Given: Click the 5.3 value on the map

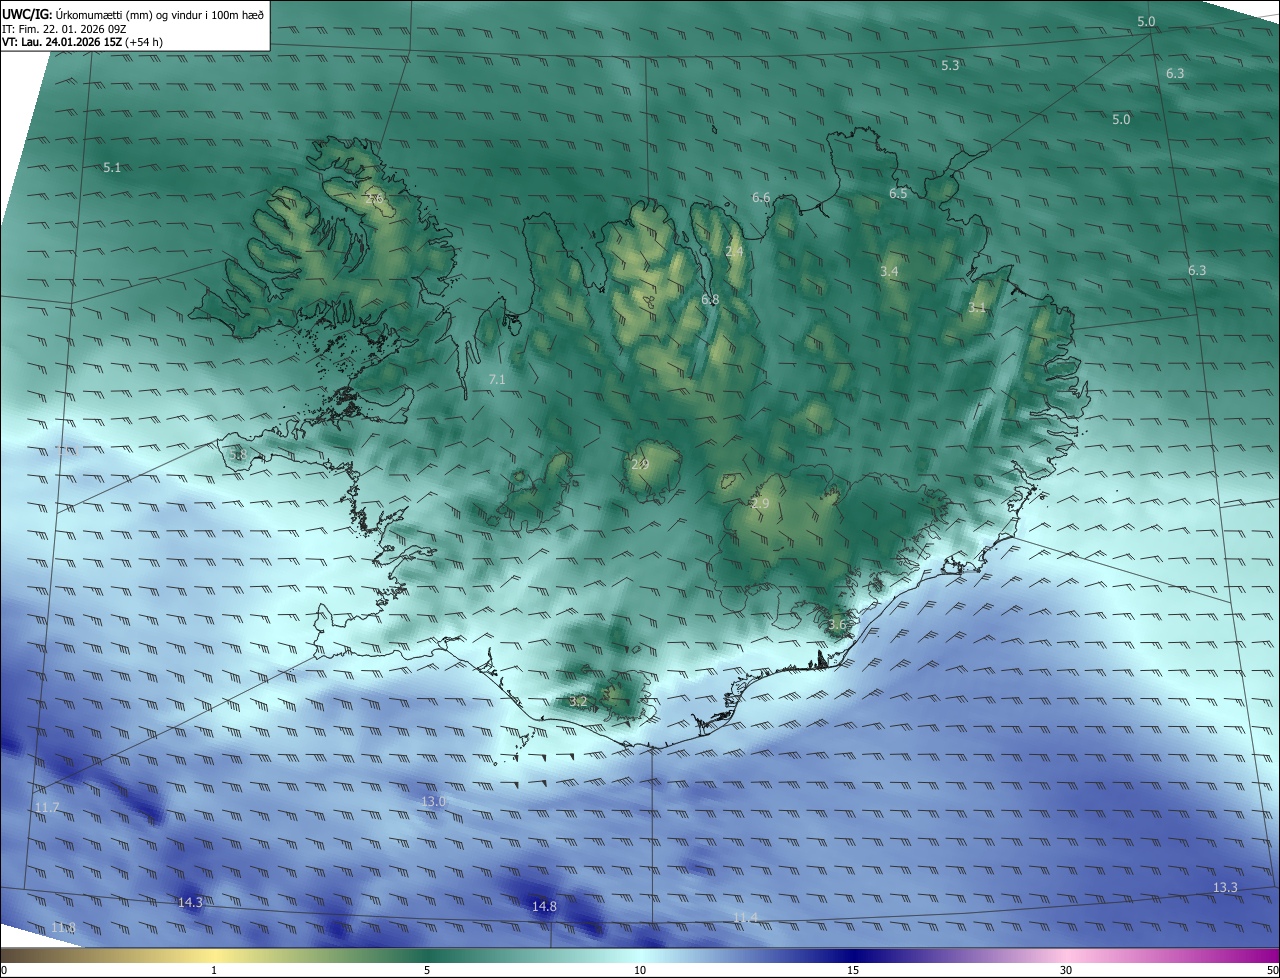Looking at the screenshot, I should click(950, 65).
